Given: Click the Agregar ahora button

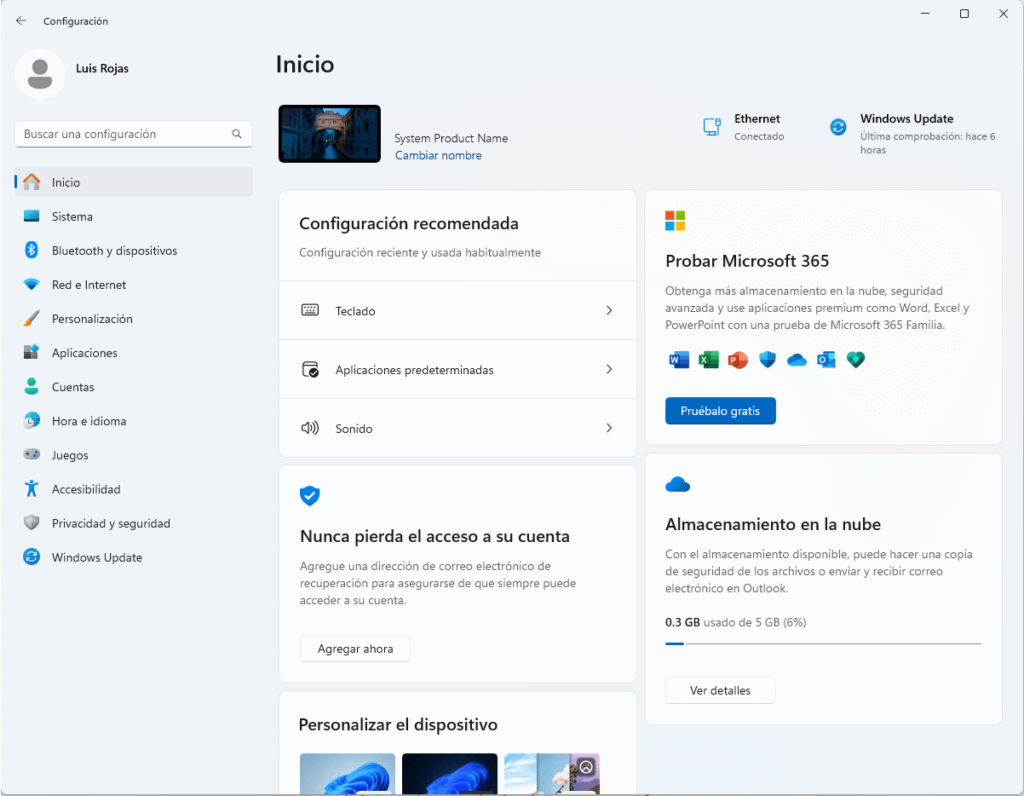Looking at the screenshot, I should point(355,649).
